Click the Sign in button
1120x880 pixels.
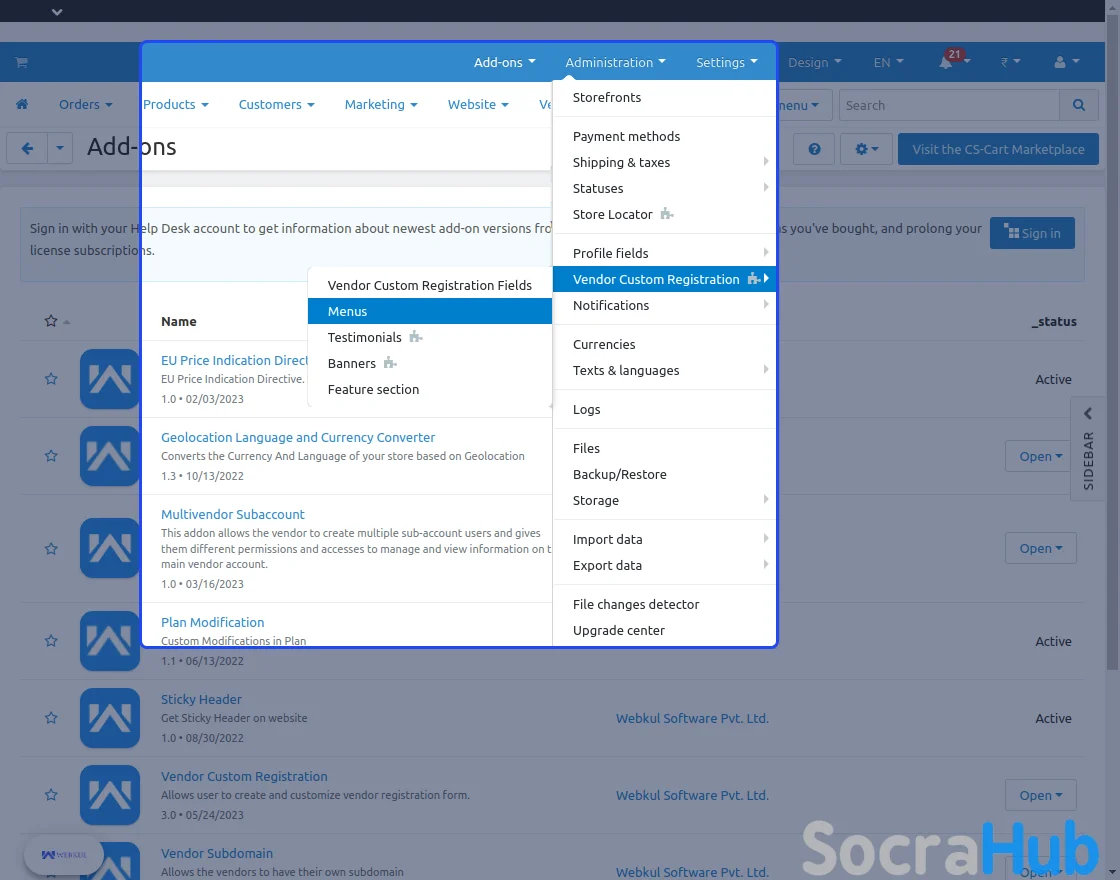(x=1032, y=233)
